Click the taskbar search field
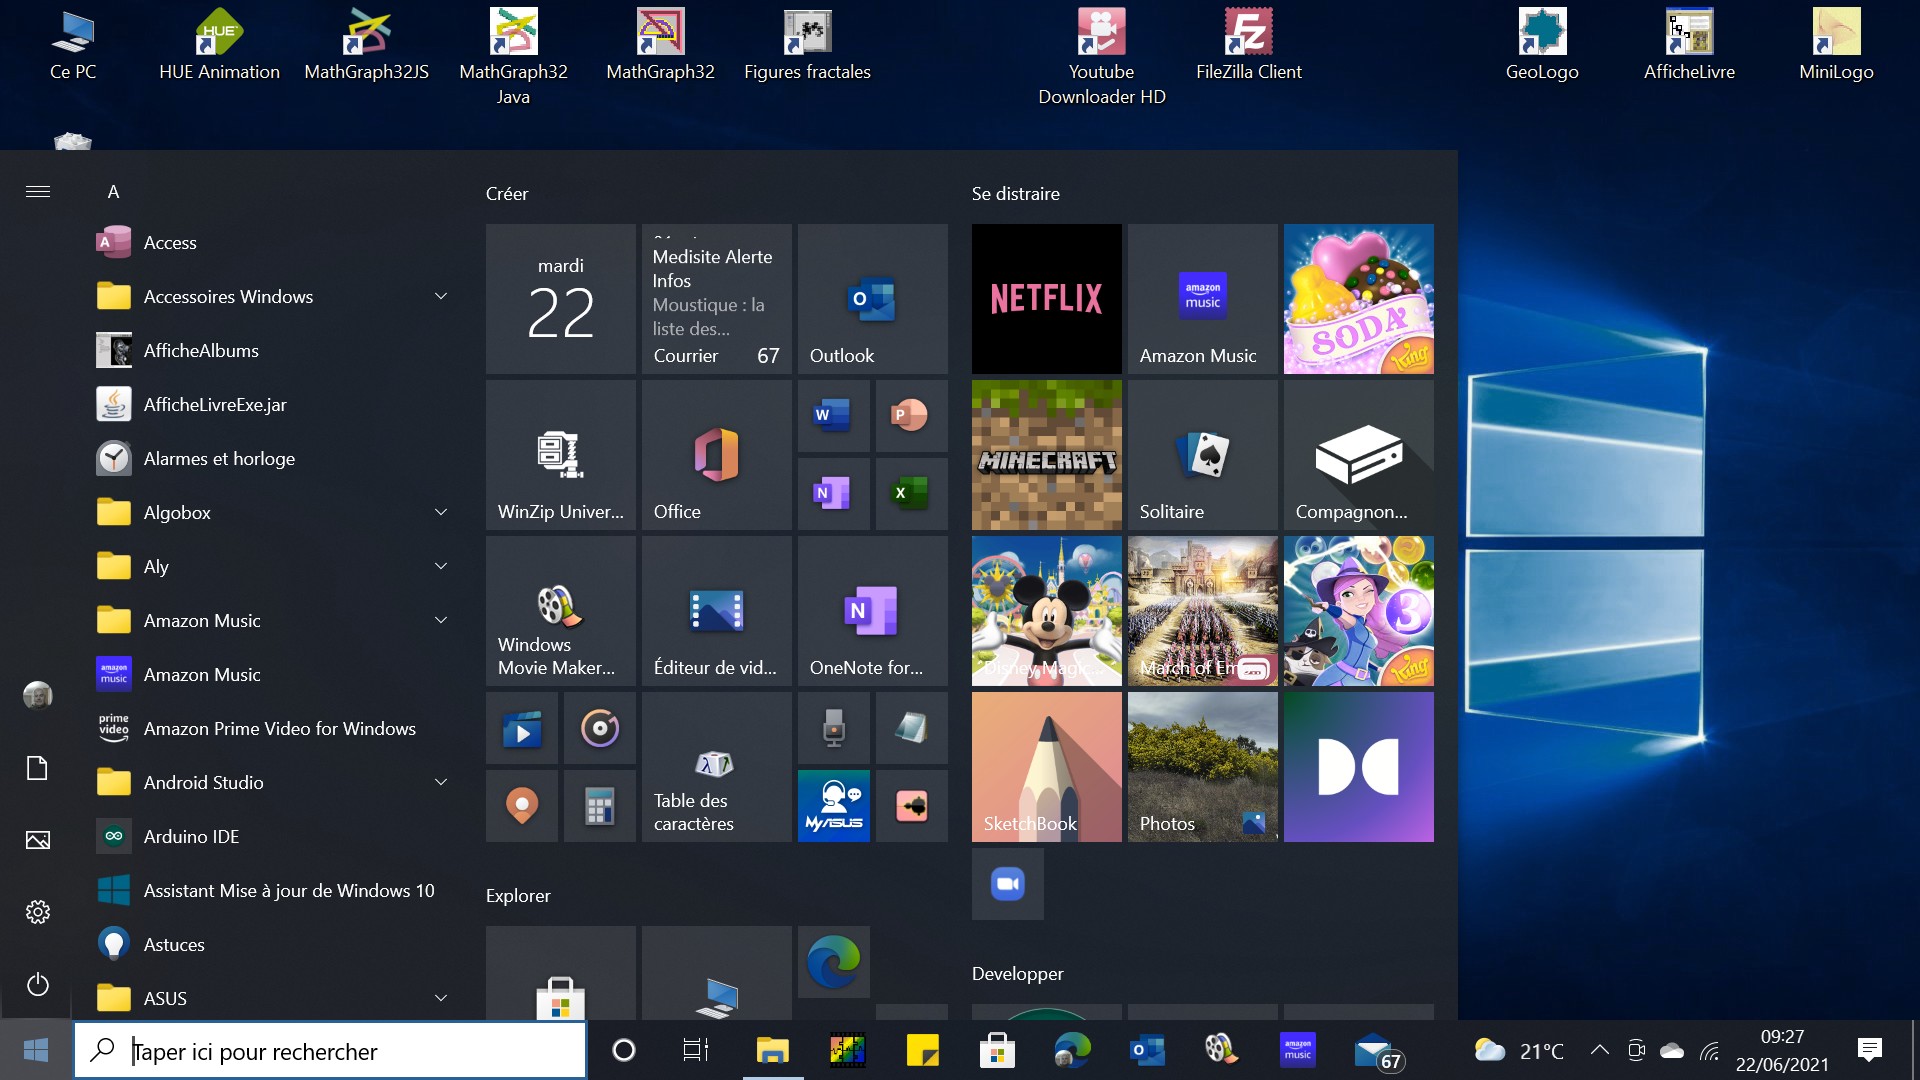Screen dimensions: 1920x1080 [x=330, y=1051]
